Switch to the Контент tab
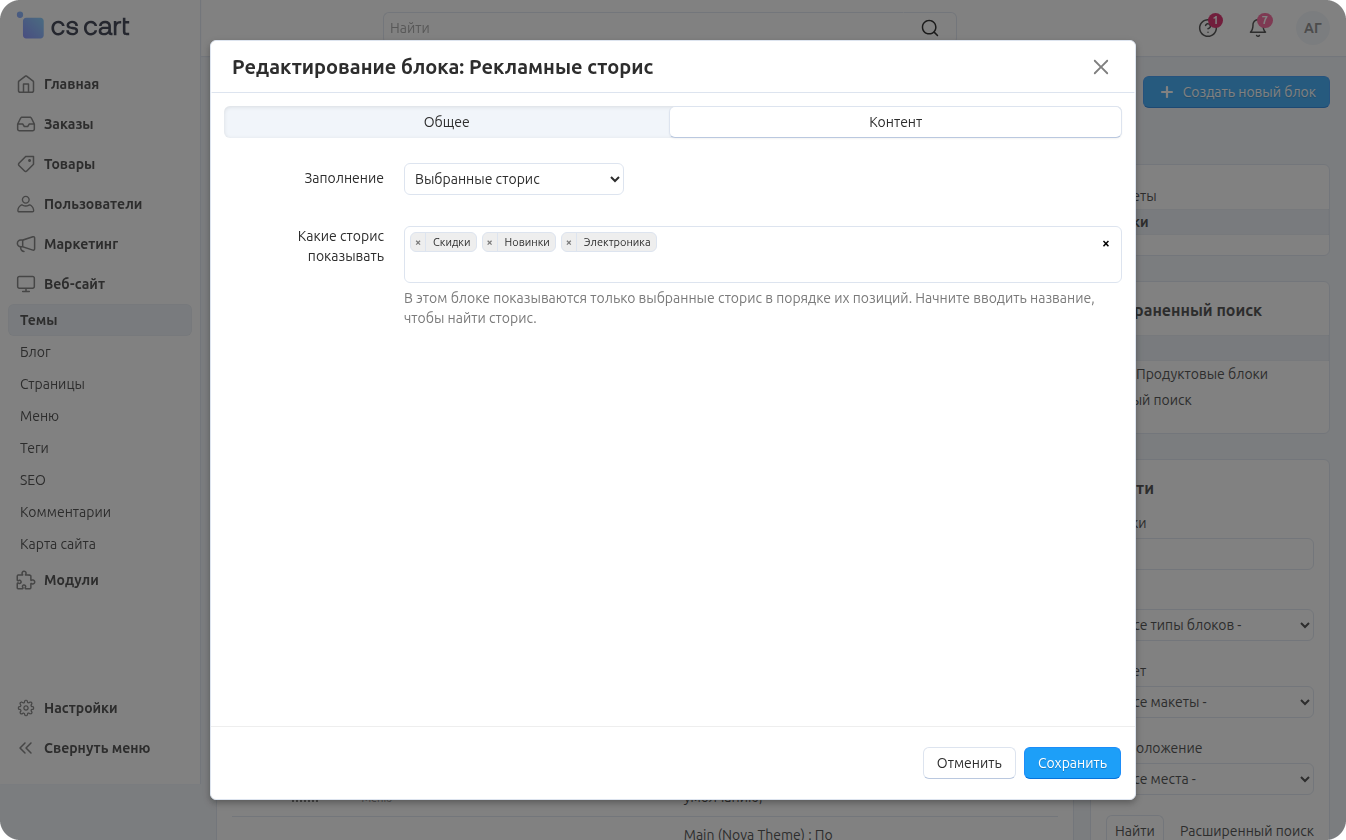1346x840 pixels. click(895, 122)
